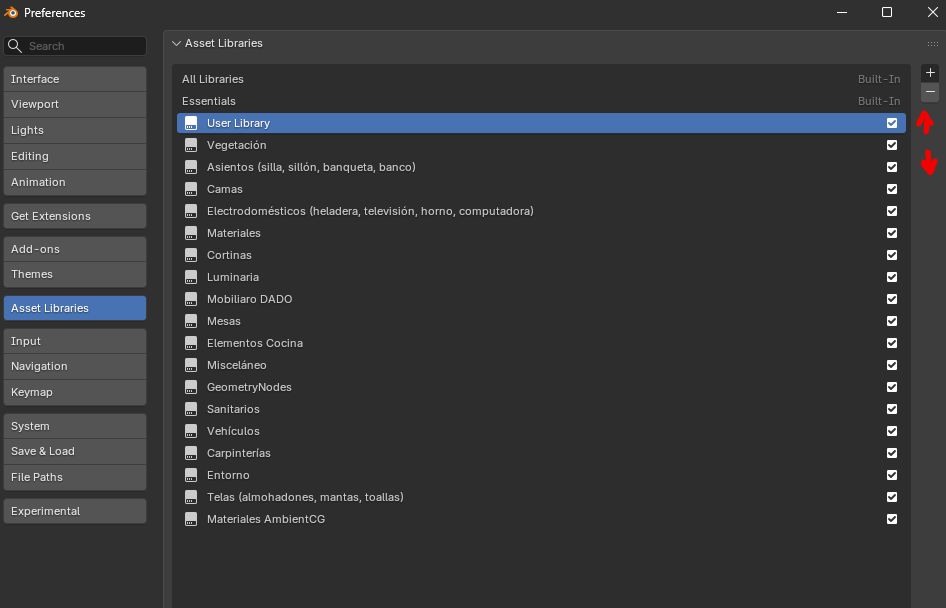The height and width of the screenshot is (608, 946).
Task: Open the System preferences section
Action: pos(75,426)
